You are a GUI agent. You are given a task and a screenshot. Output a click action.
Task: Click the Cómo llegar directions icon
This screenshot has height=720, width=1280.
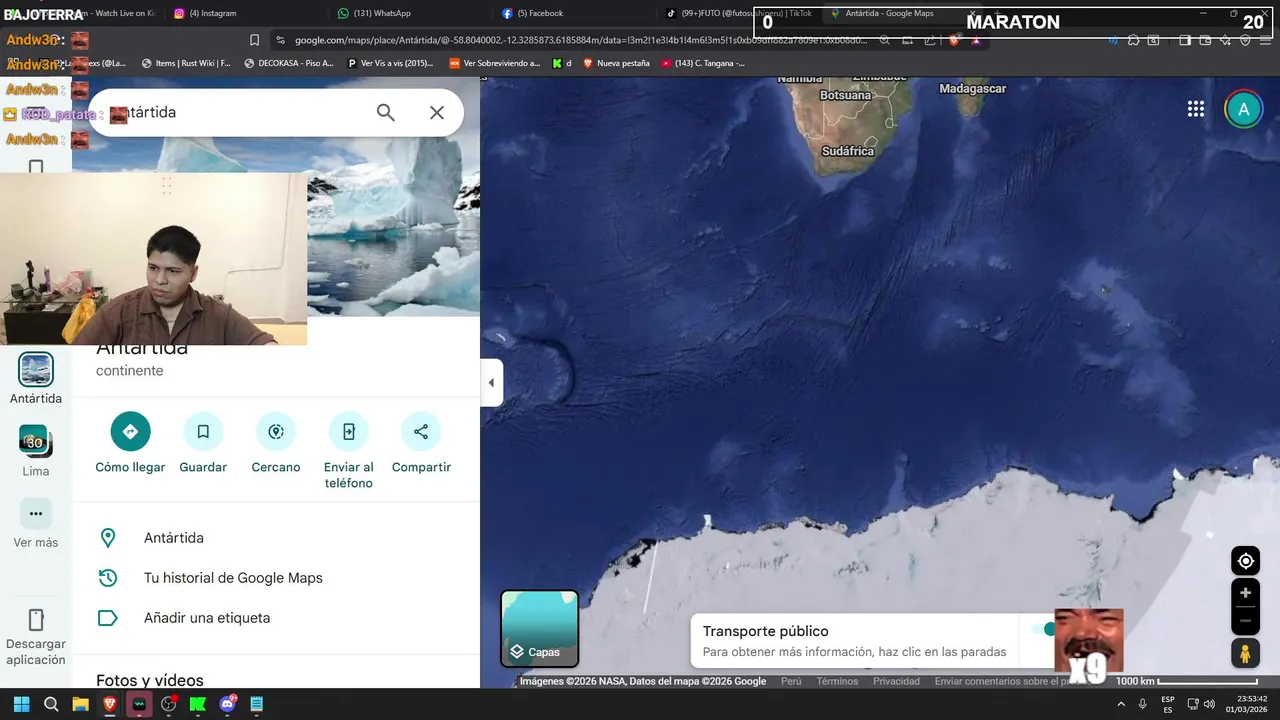pos(130,431)
